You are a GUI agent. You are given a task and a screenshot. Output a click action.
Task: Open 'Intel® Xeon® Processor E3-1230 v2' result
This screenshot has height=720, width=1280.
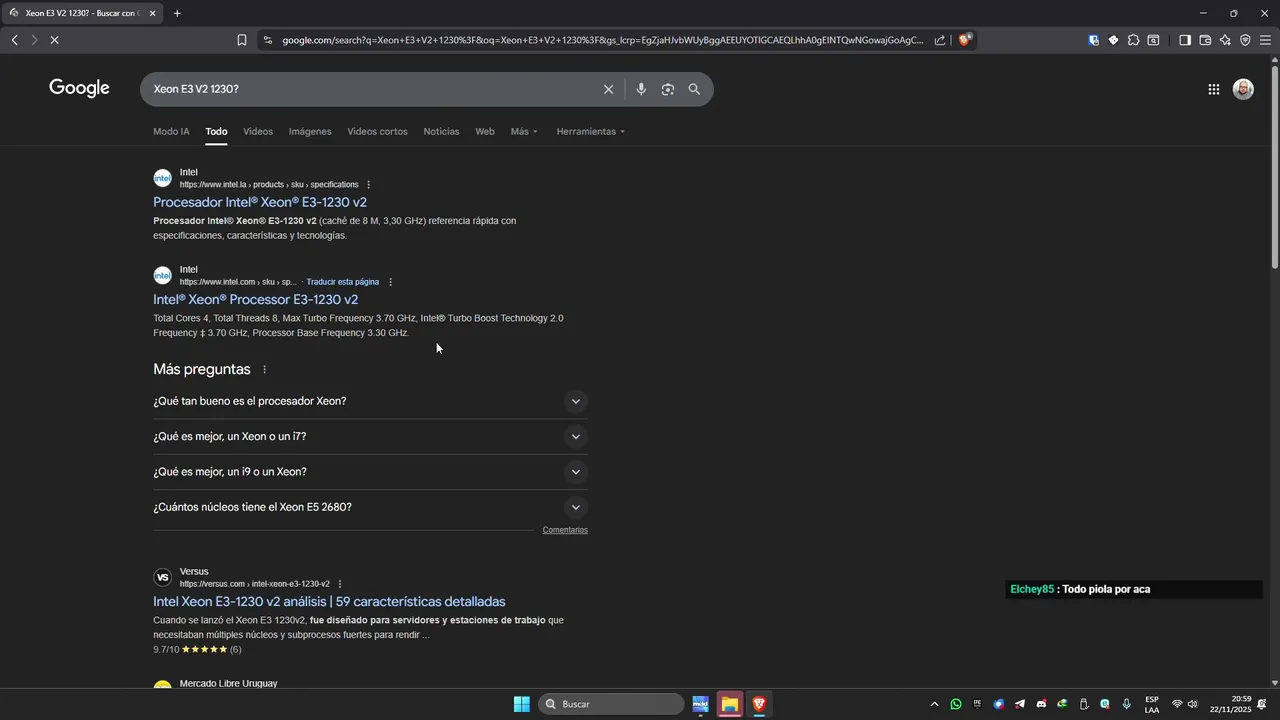pyautogui.click(x=255, y=299)
